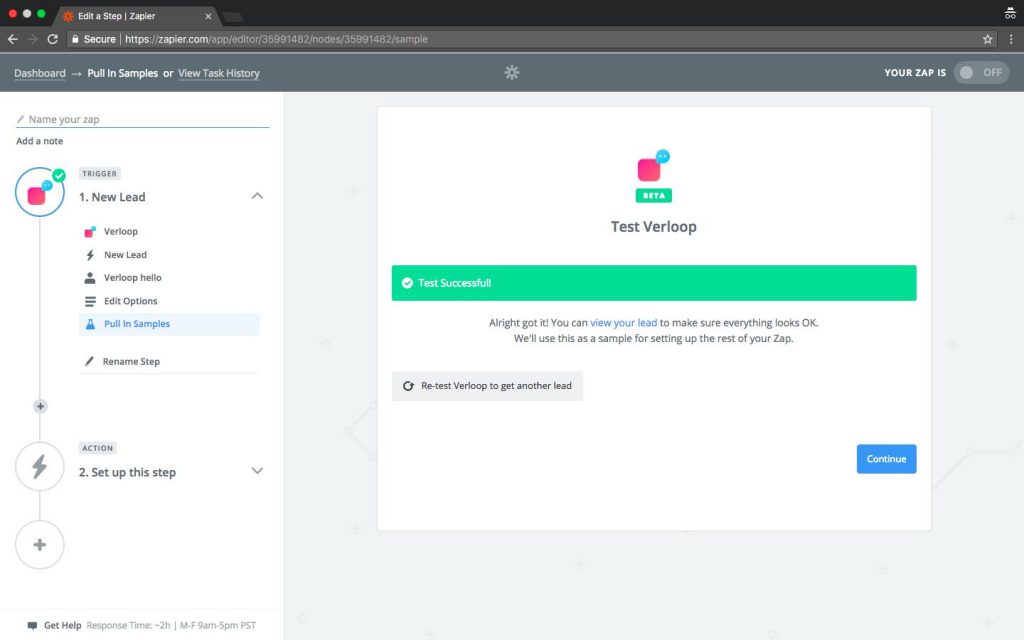1024x640 pixels.
Task: Select the Edit a Step Zapier tab
Action: pos(136,16)
